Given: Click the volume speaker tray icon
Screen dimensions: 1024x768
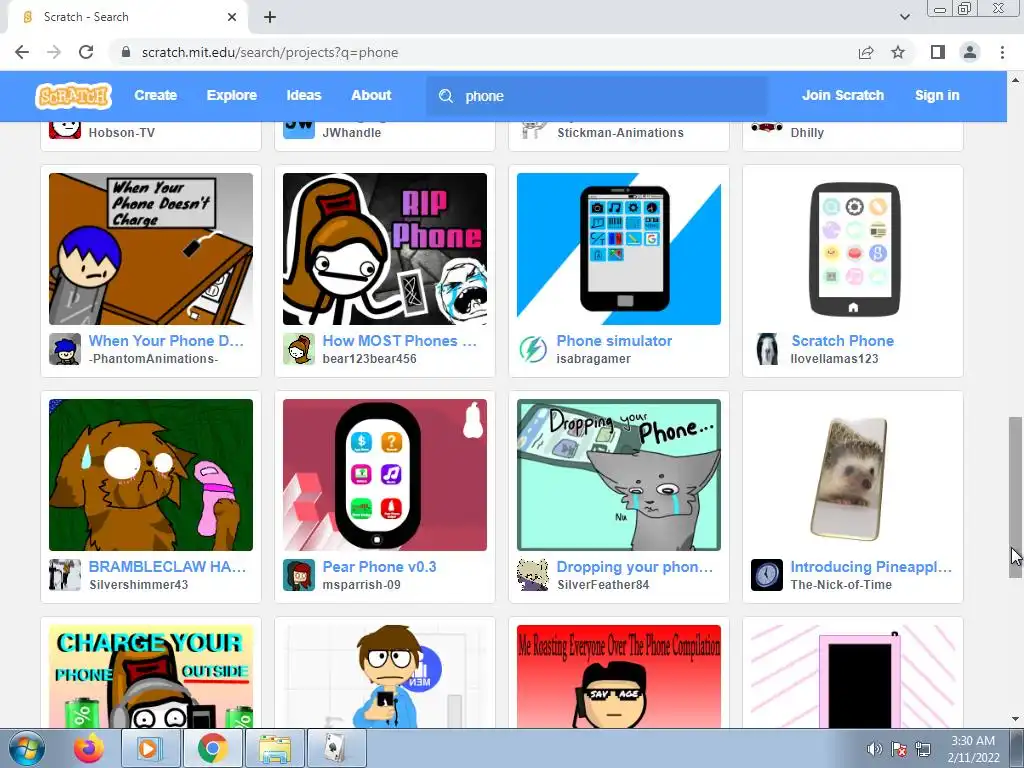Looking at the screenshot, I should (874, 748).
